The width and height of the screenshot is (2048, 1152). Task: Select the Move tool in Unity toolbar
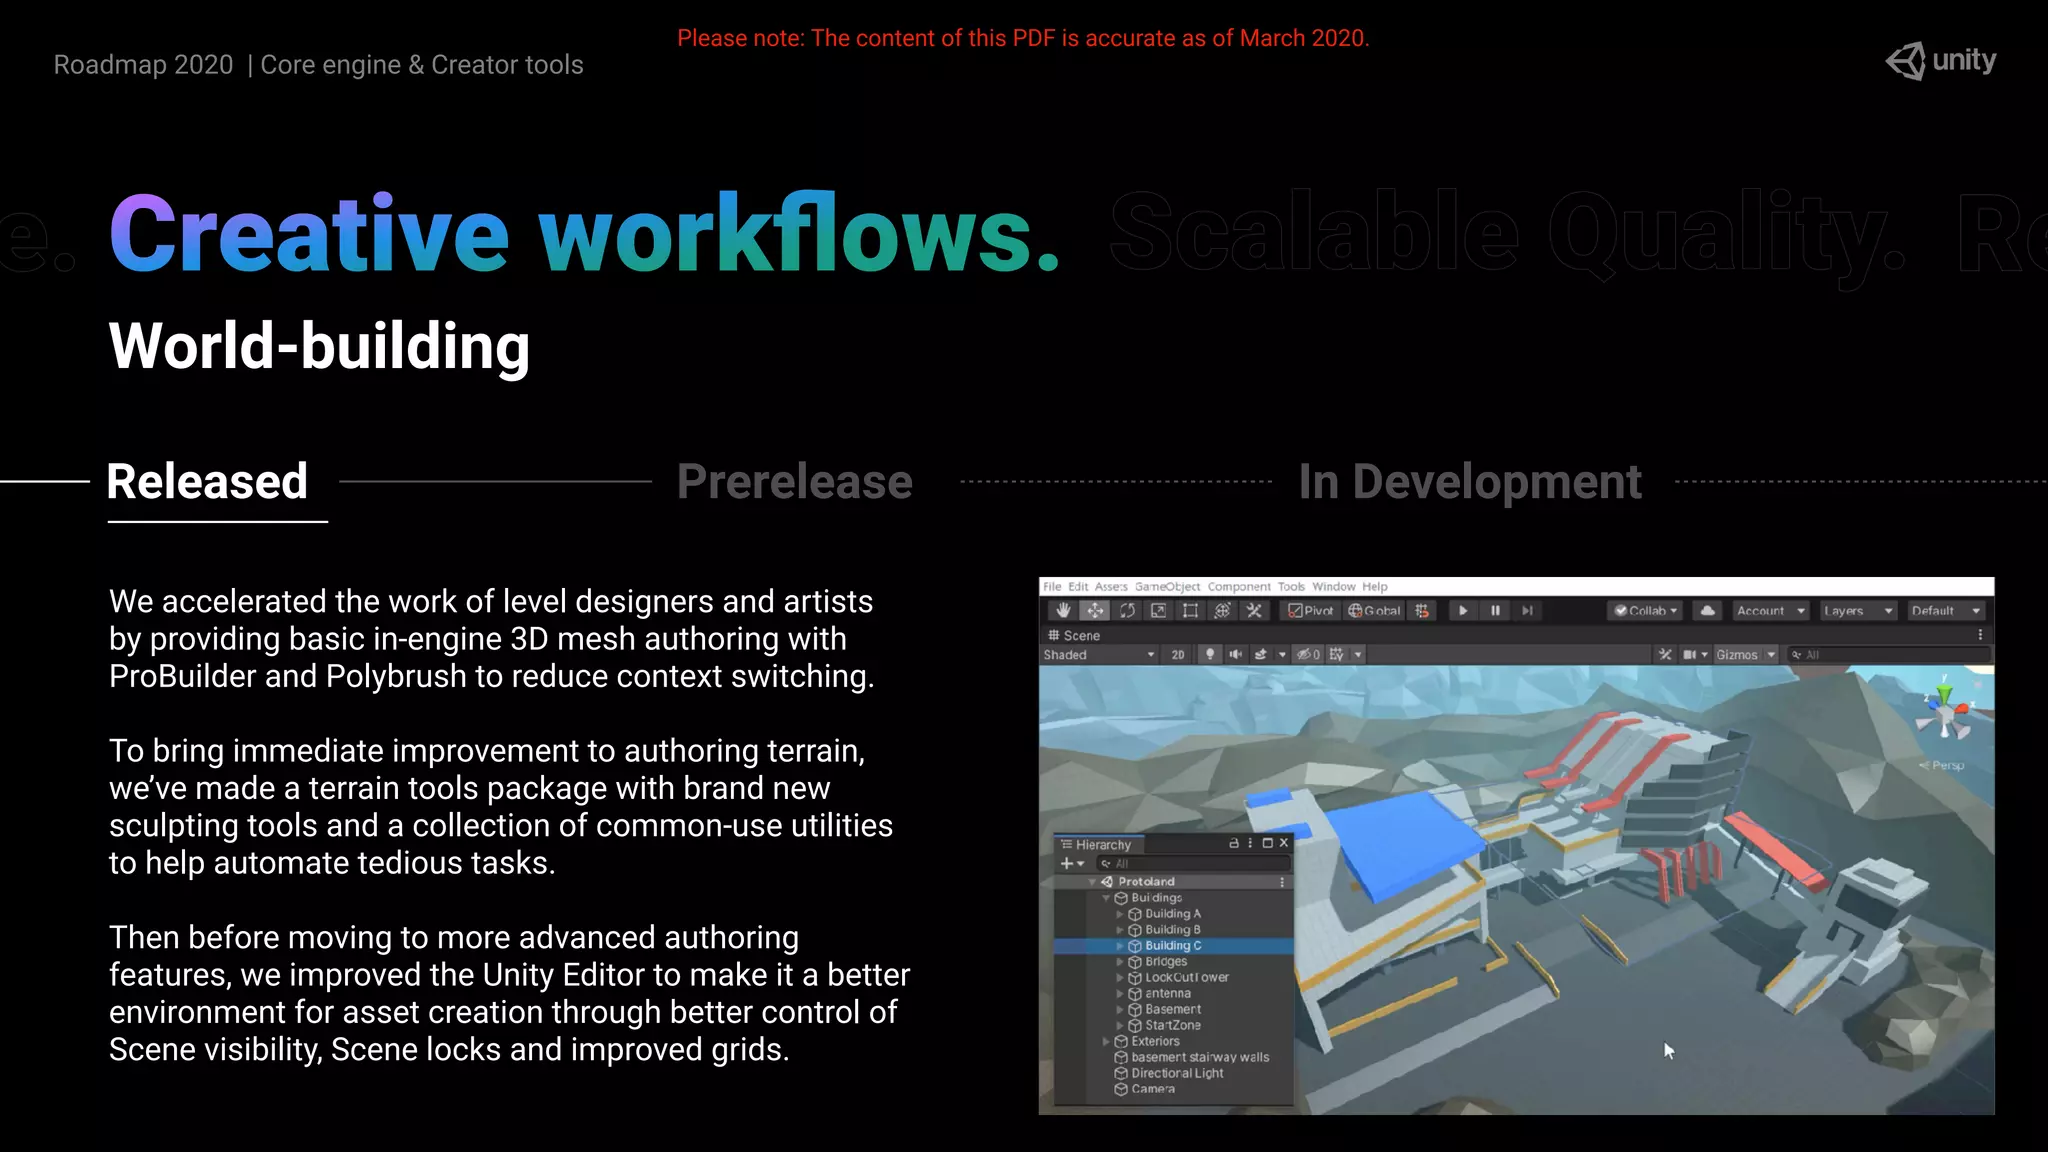[x=1095, y=611]
